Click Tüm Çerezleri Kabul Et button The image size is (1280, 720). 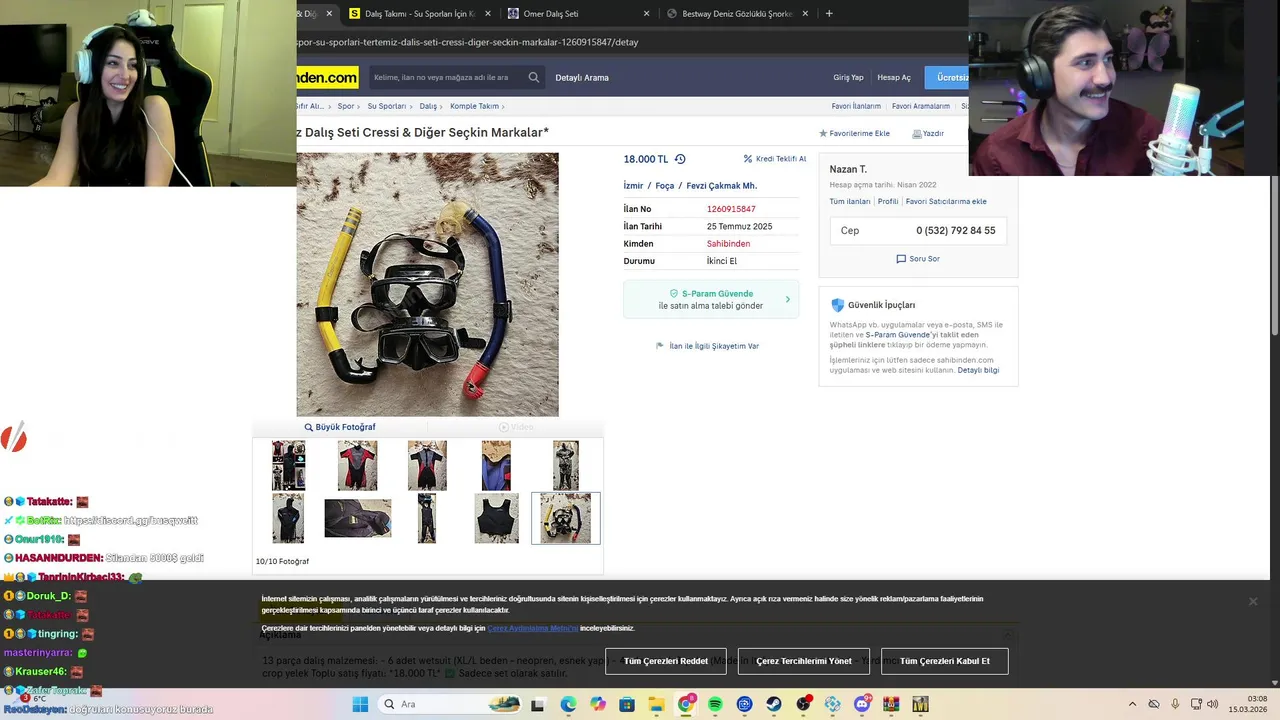[944, 661]
